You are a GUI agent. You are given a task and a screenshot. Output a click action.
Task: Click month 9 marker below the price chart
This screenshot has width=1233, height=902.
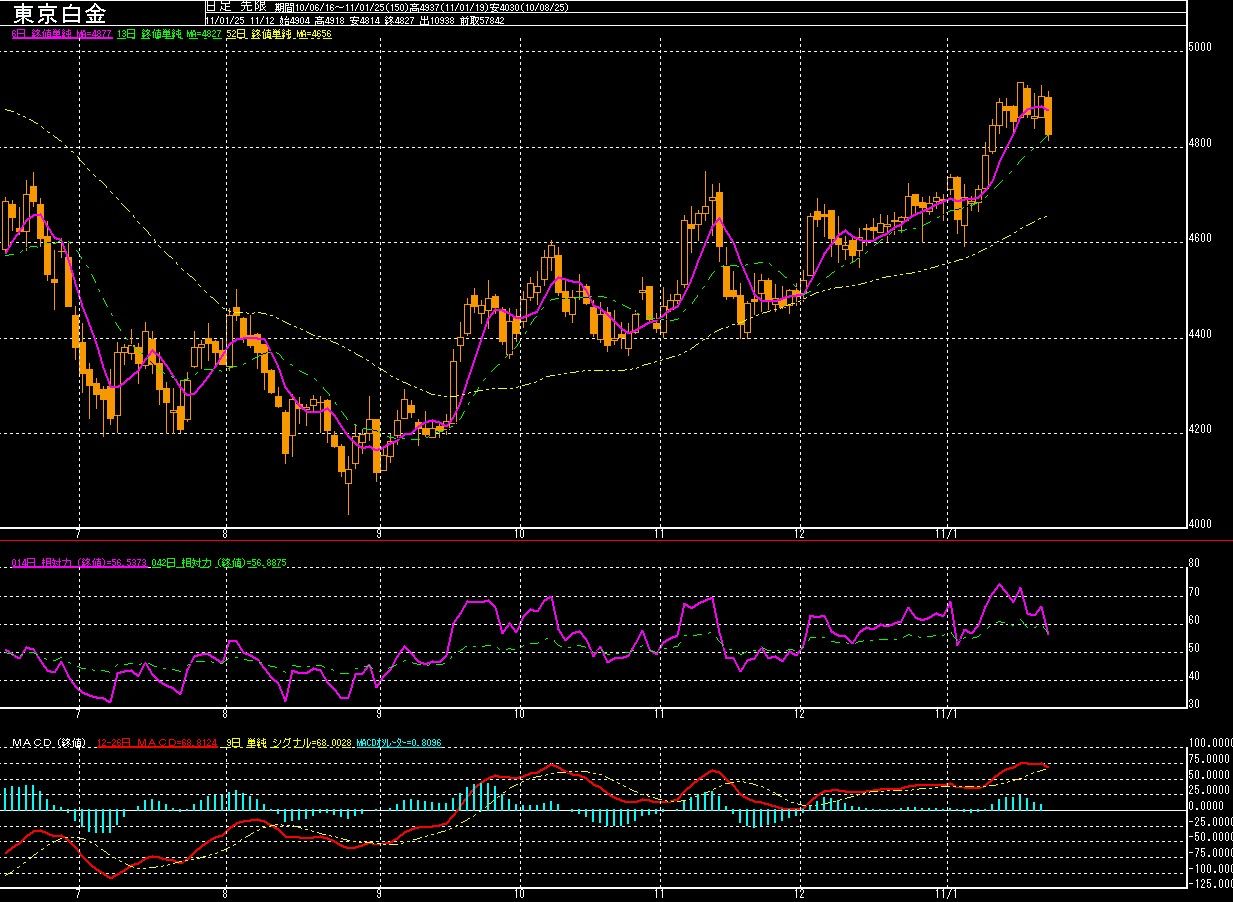[380, 533]
